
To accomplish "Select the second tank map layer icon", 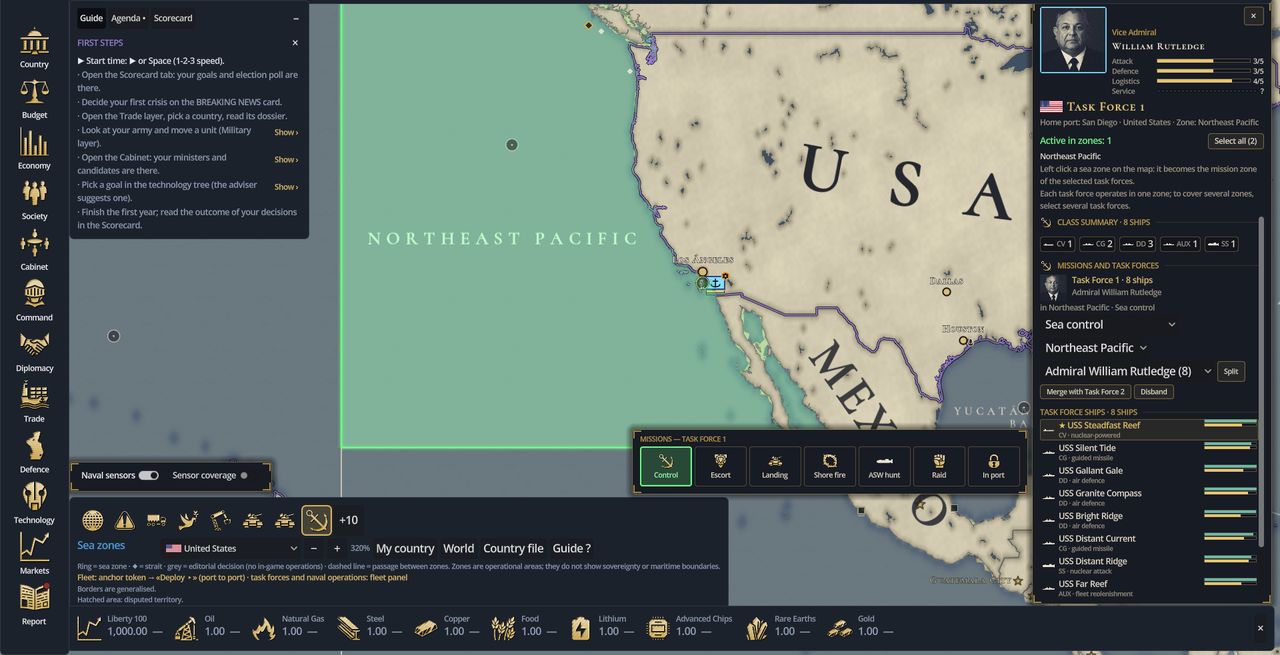I will (x=284, y=520).
